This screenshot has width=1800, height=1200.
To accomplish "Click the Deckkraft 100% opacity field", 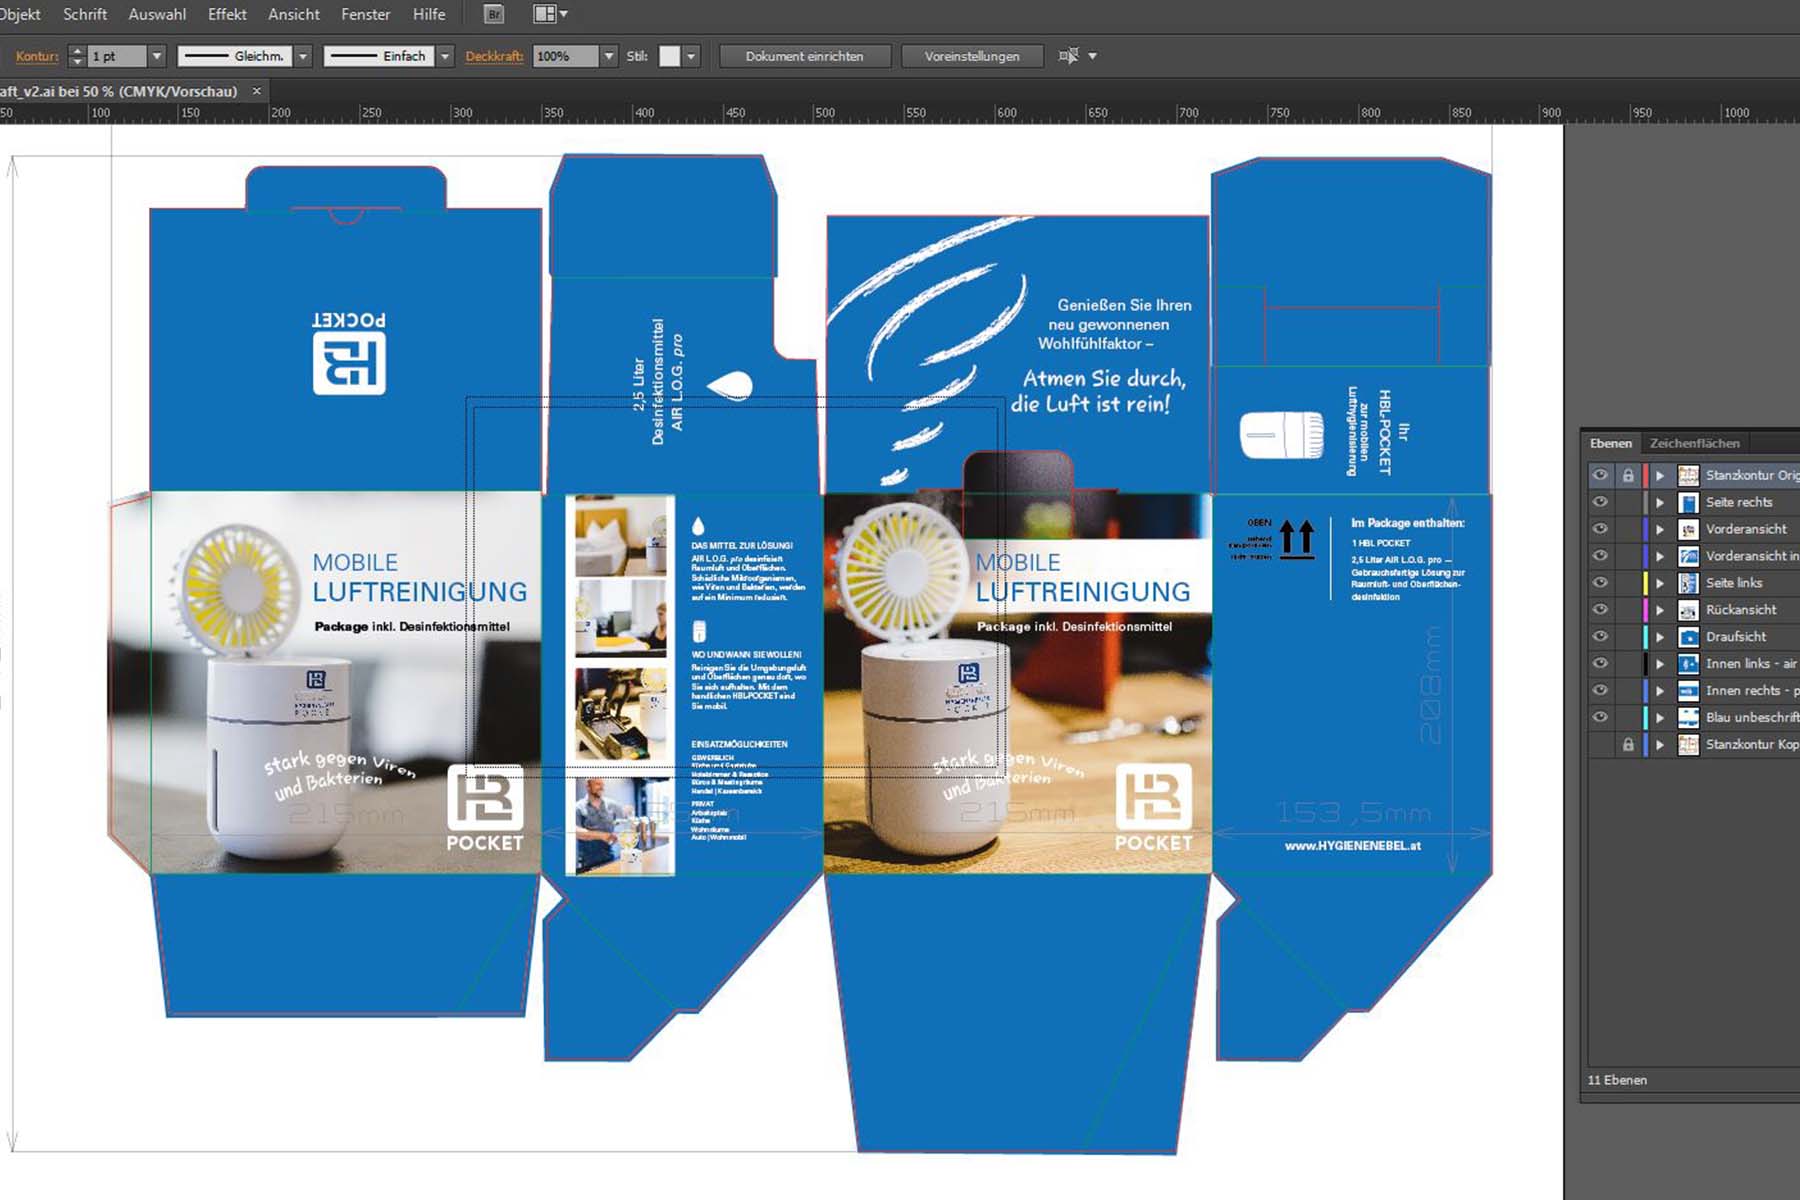I will click(x=566, y=56).
